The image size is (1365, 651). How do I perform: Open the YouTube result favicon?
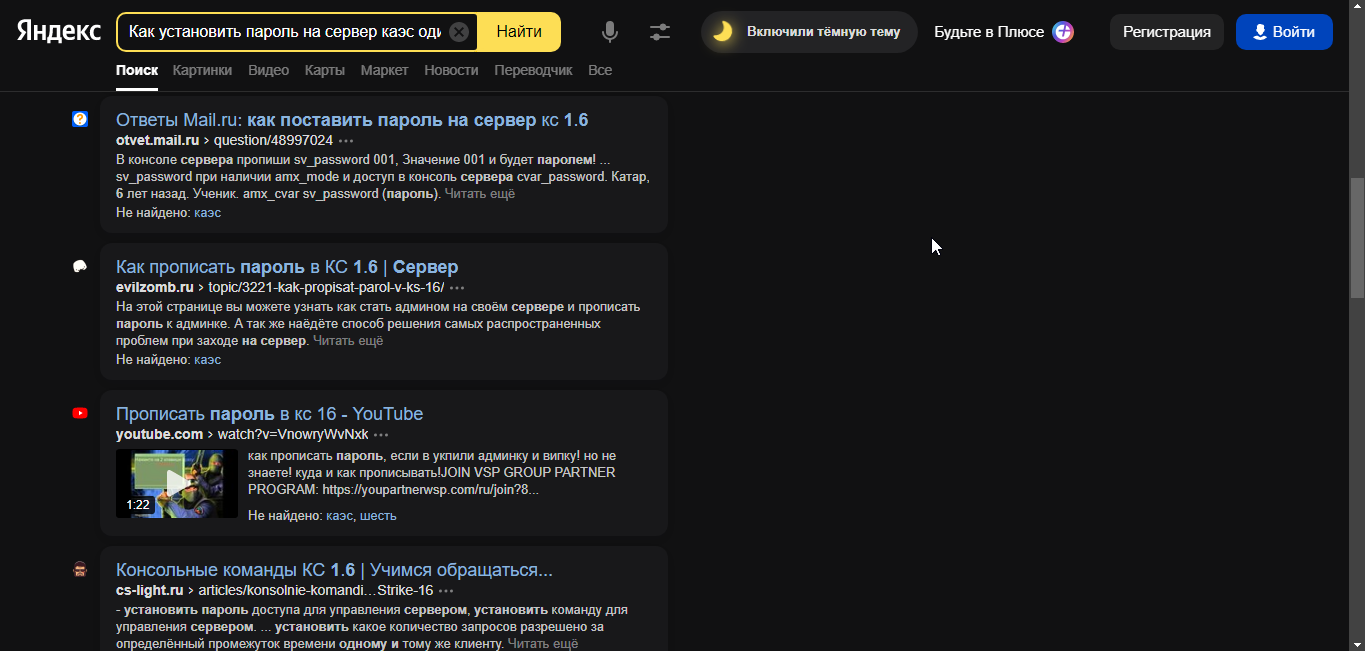(80, 413)
